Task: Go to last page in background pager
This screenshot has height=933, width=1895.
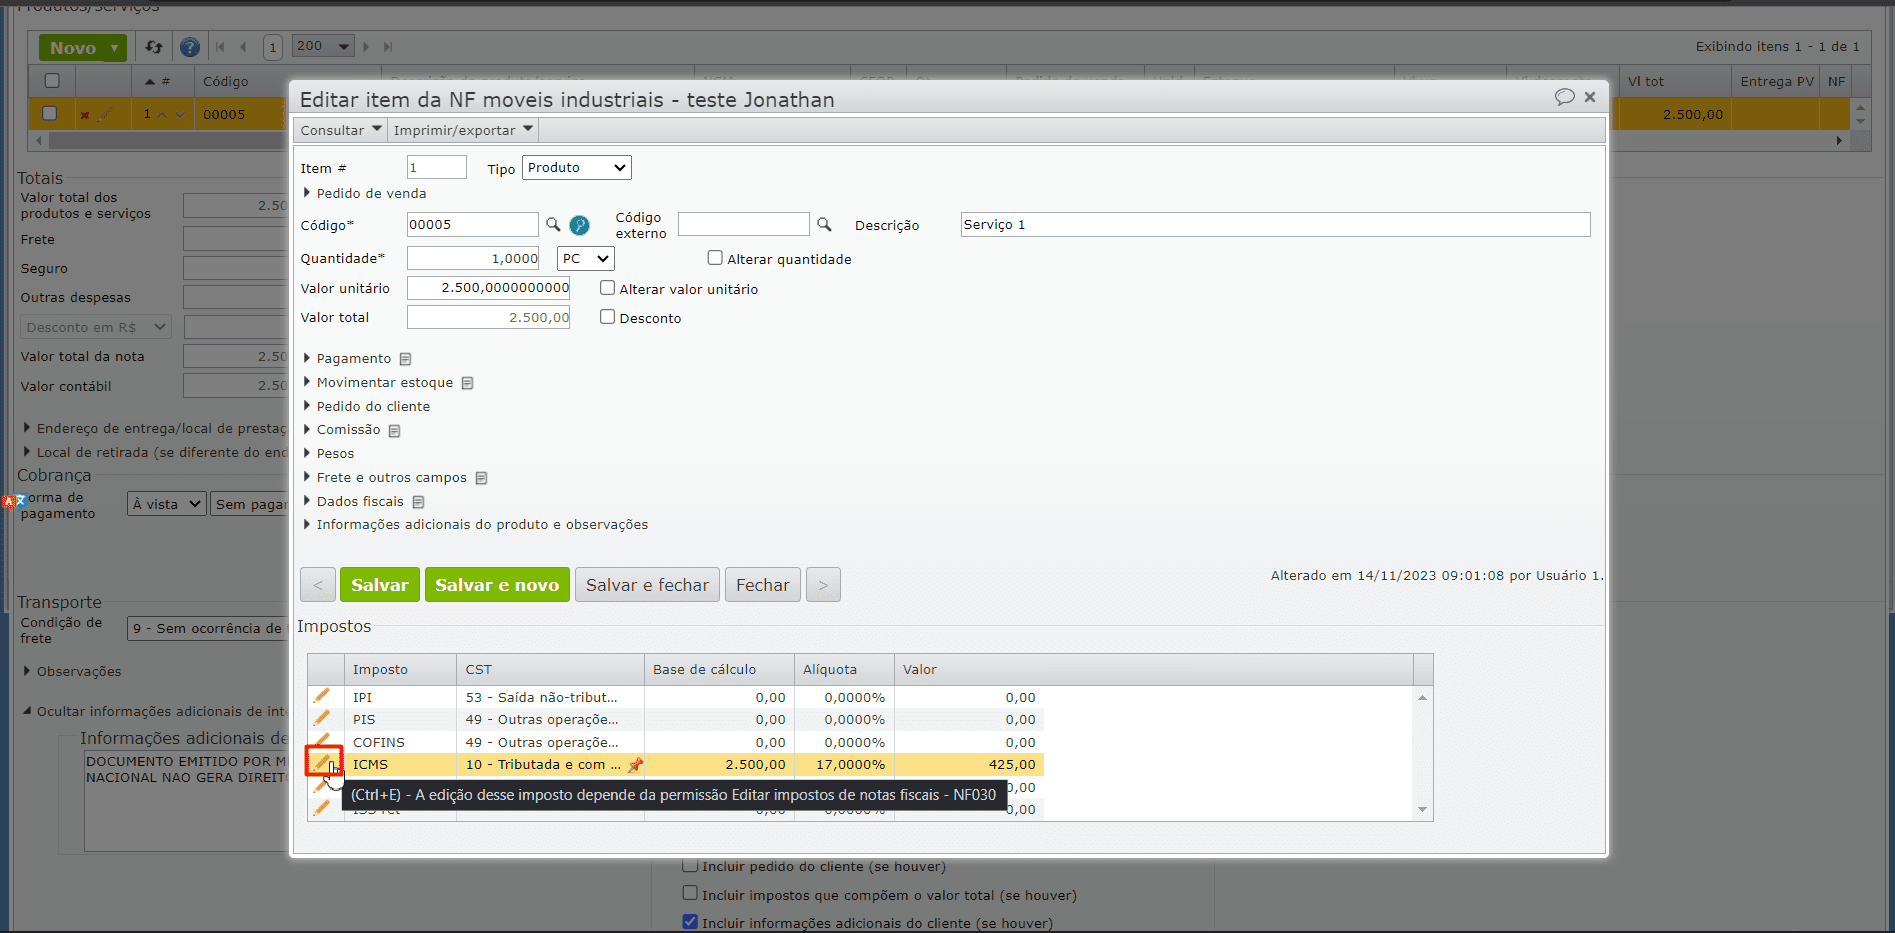Action: pyautogui.click(x=388, y=47)
